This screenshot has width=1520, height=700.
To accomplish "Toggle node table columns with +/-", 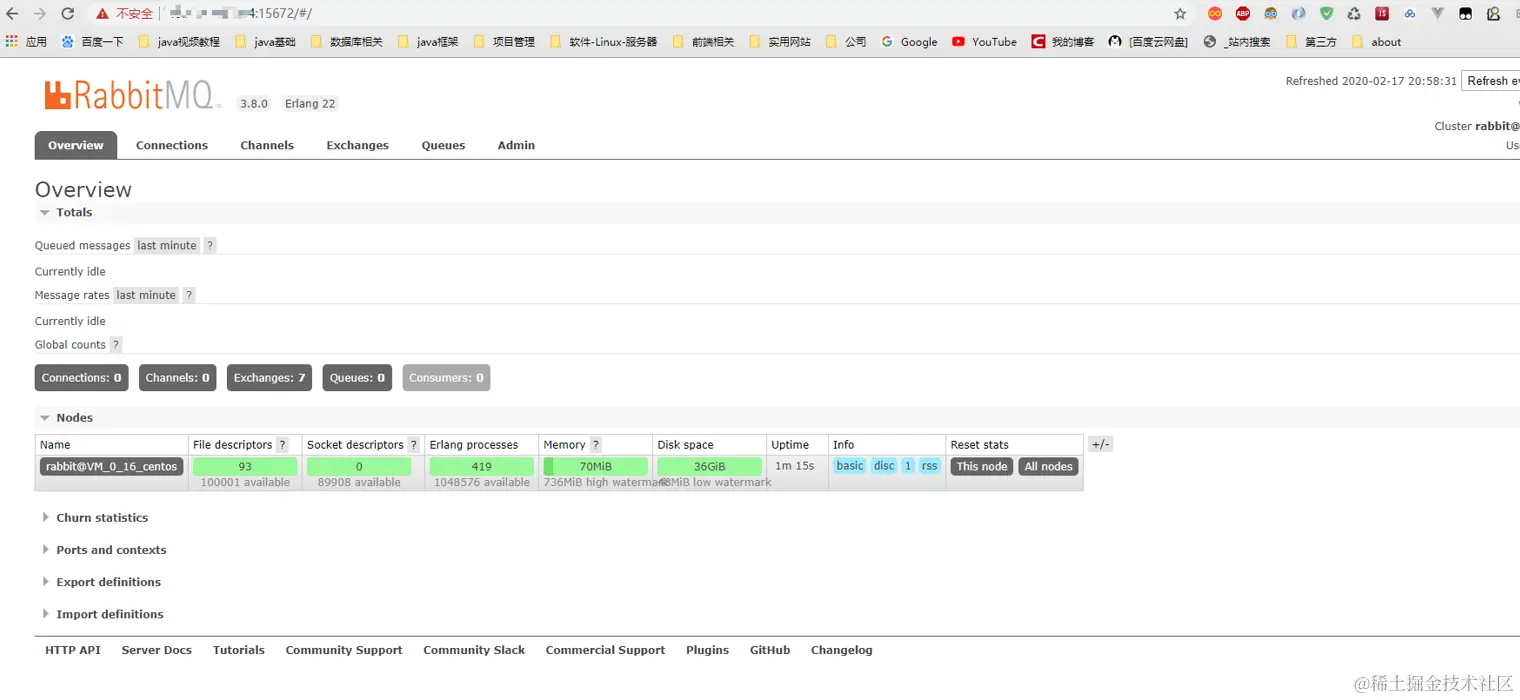I will (x=1100, y=445).
